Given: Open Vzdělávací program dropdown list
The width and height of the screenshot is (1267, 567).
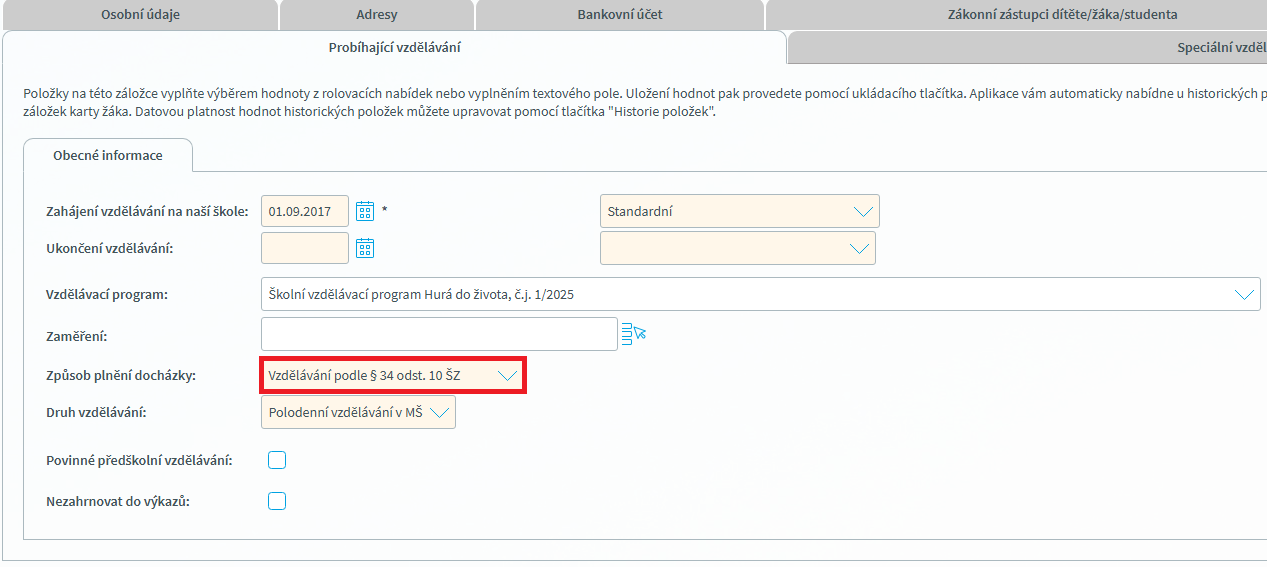Looking at the screenshot, I should (x=761, y=295).
